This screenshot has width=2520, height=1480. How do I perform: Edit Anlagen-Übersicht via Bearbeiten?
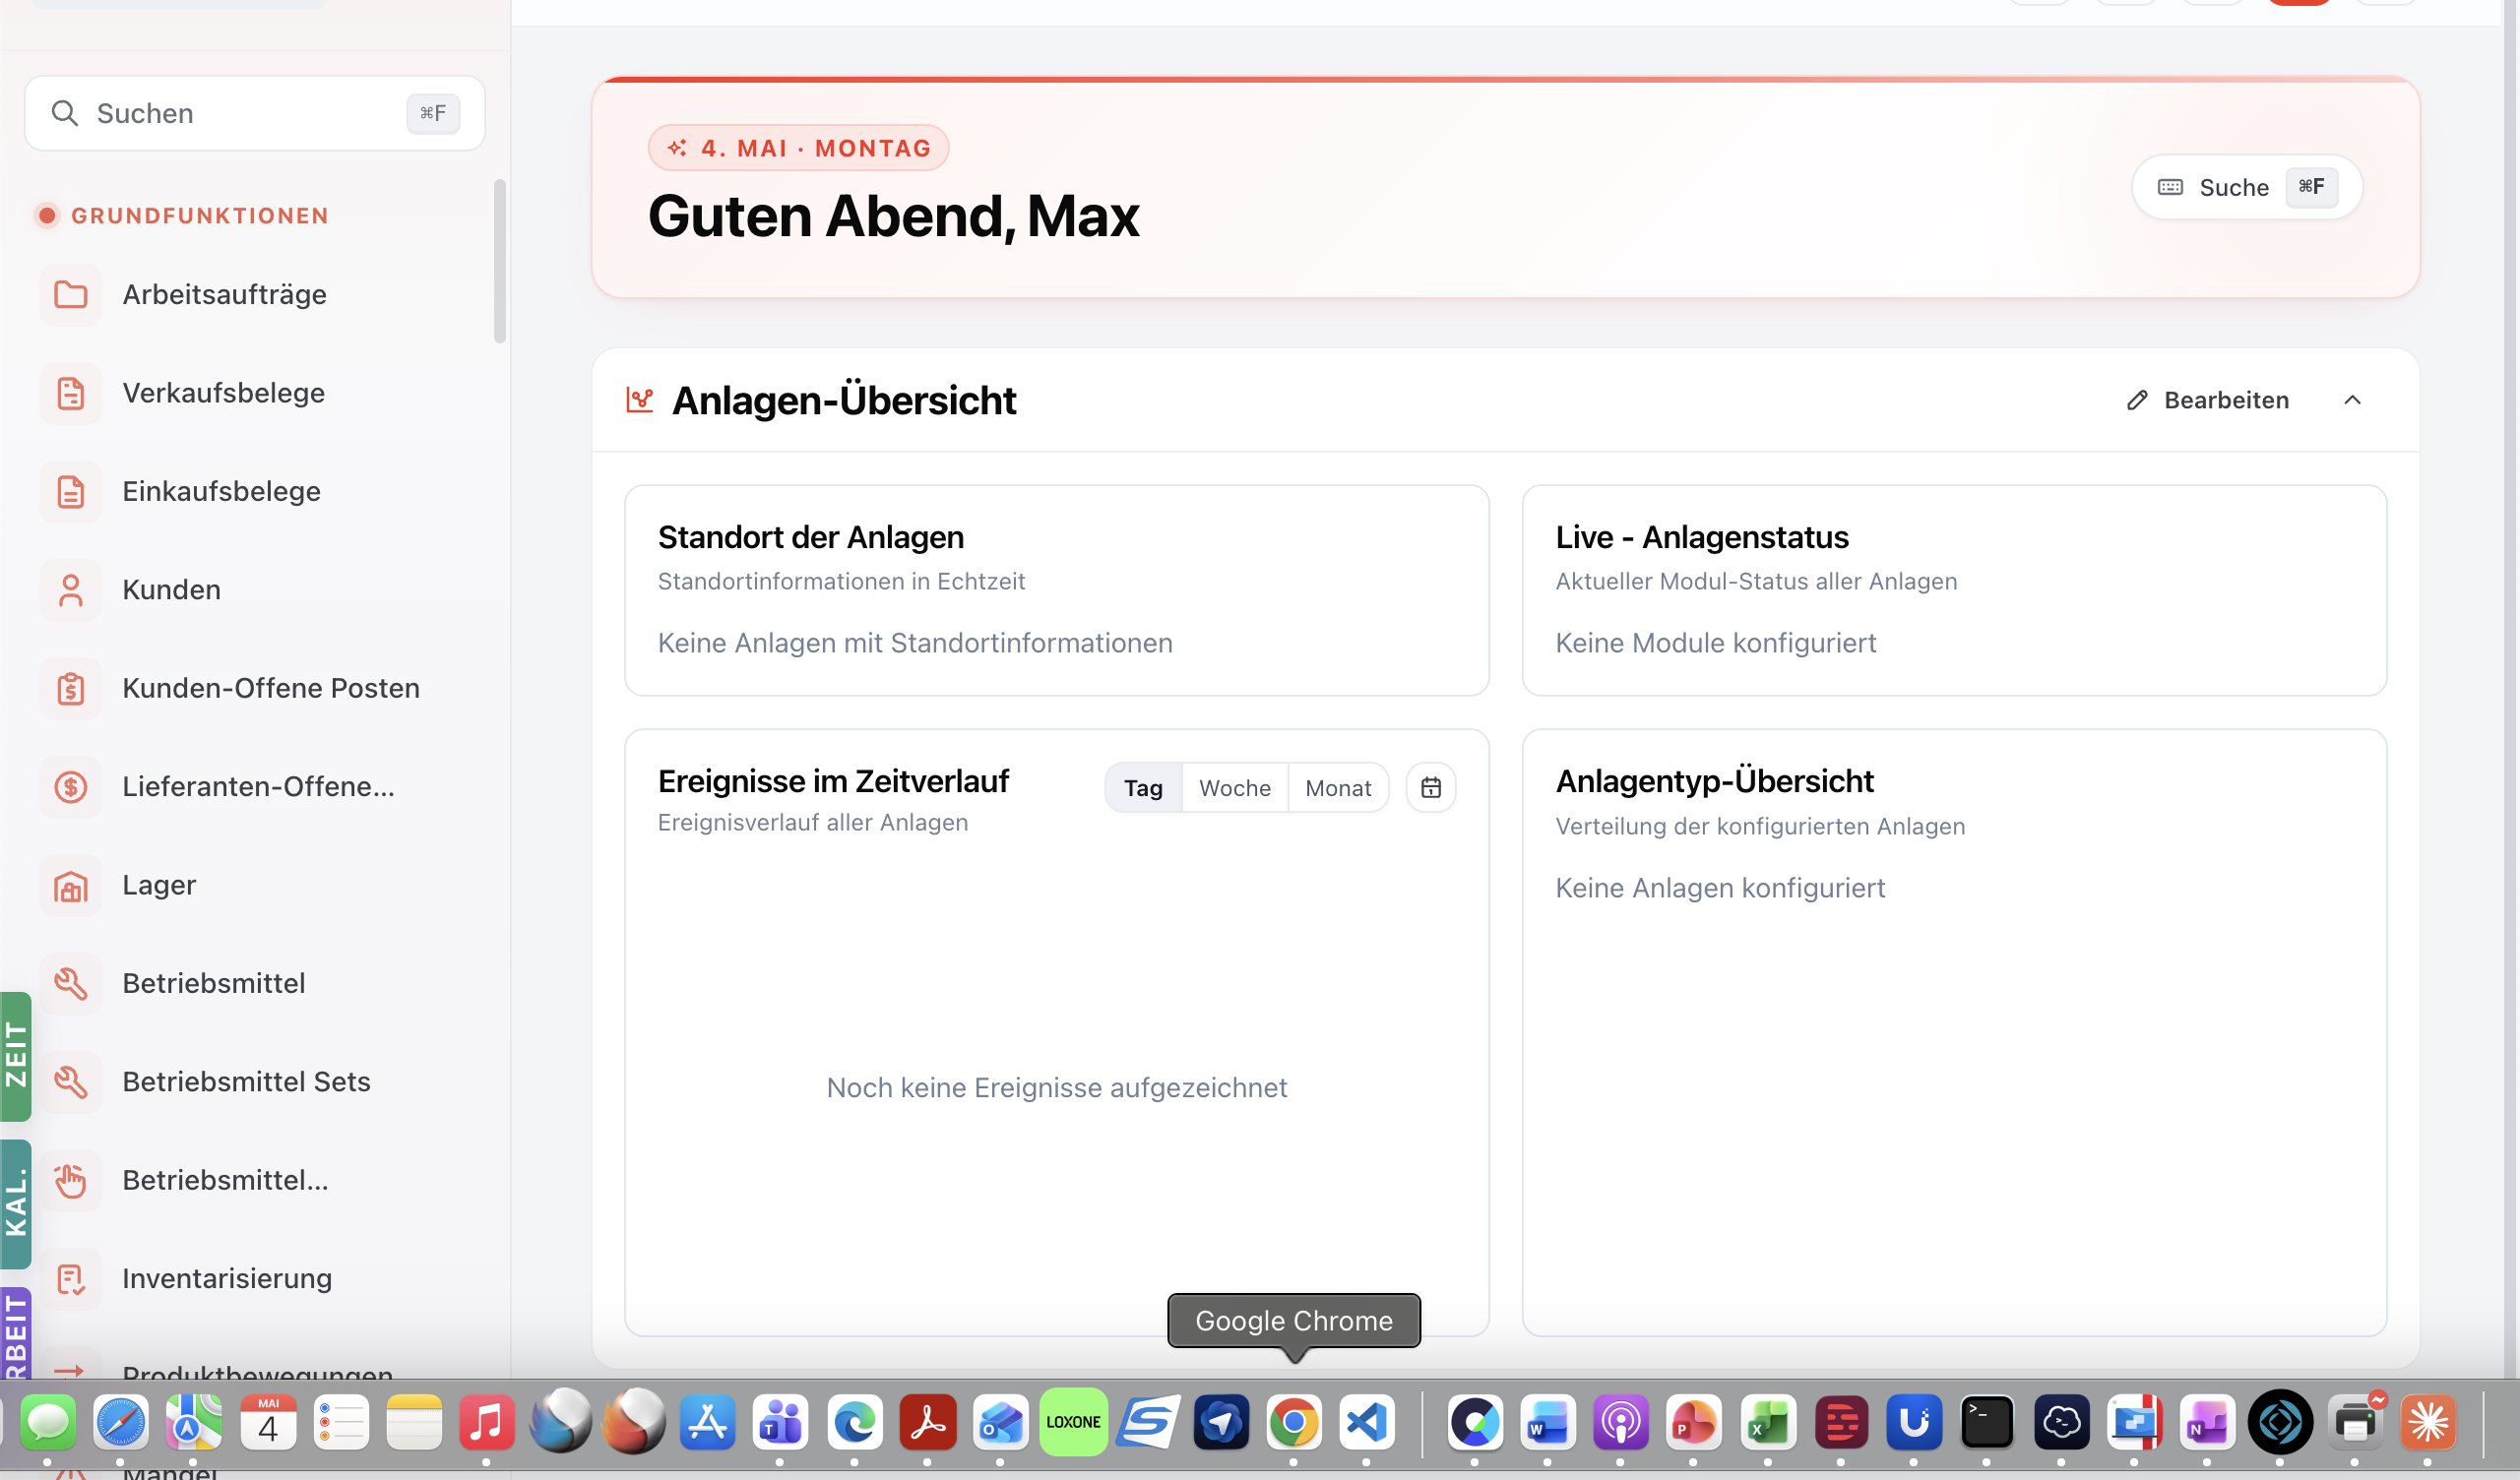coord(2208,400)
